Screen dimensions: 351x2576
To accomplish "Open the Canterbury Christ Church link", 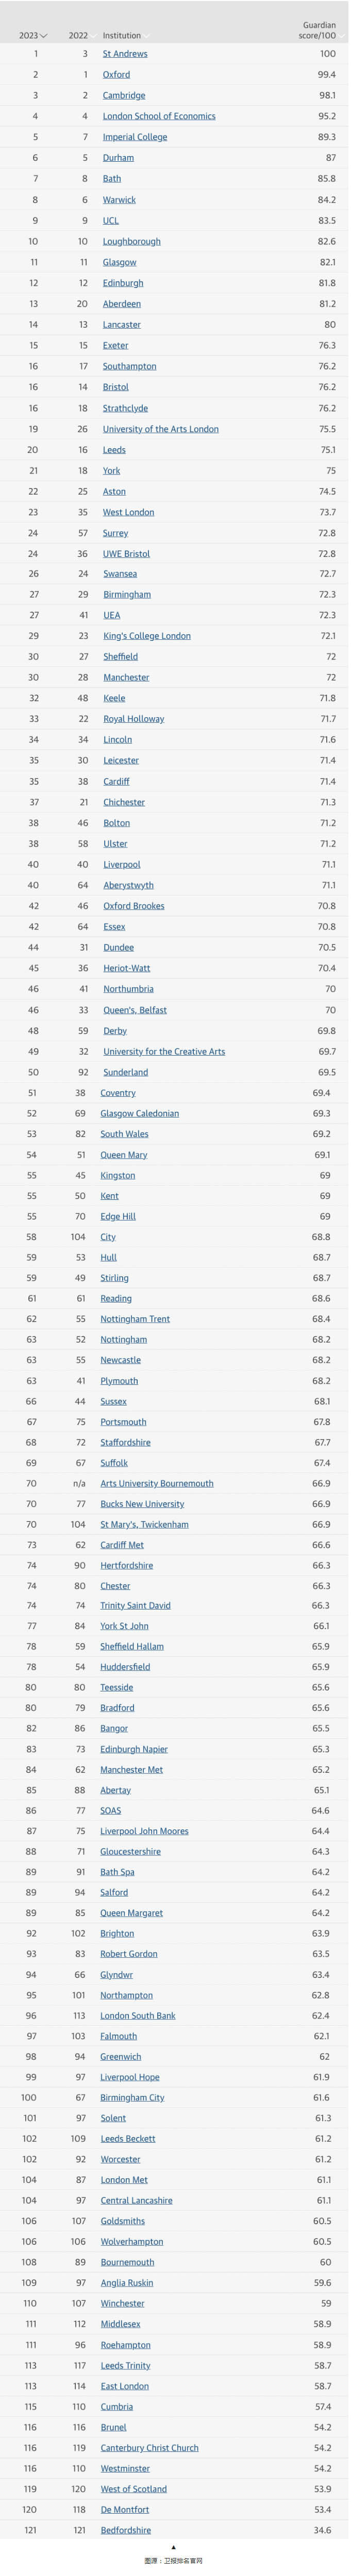I will pyautogui.click(x=150, y=2448).
